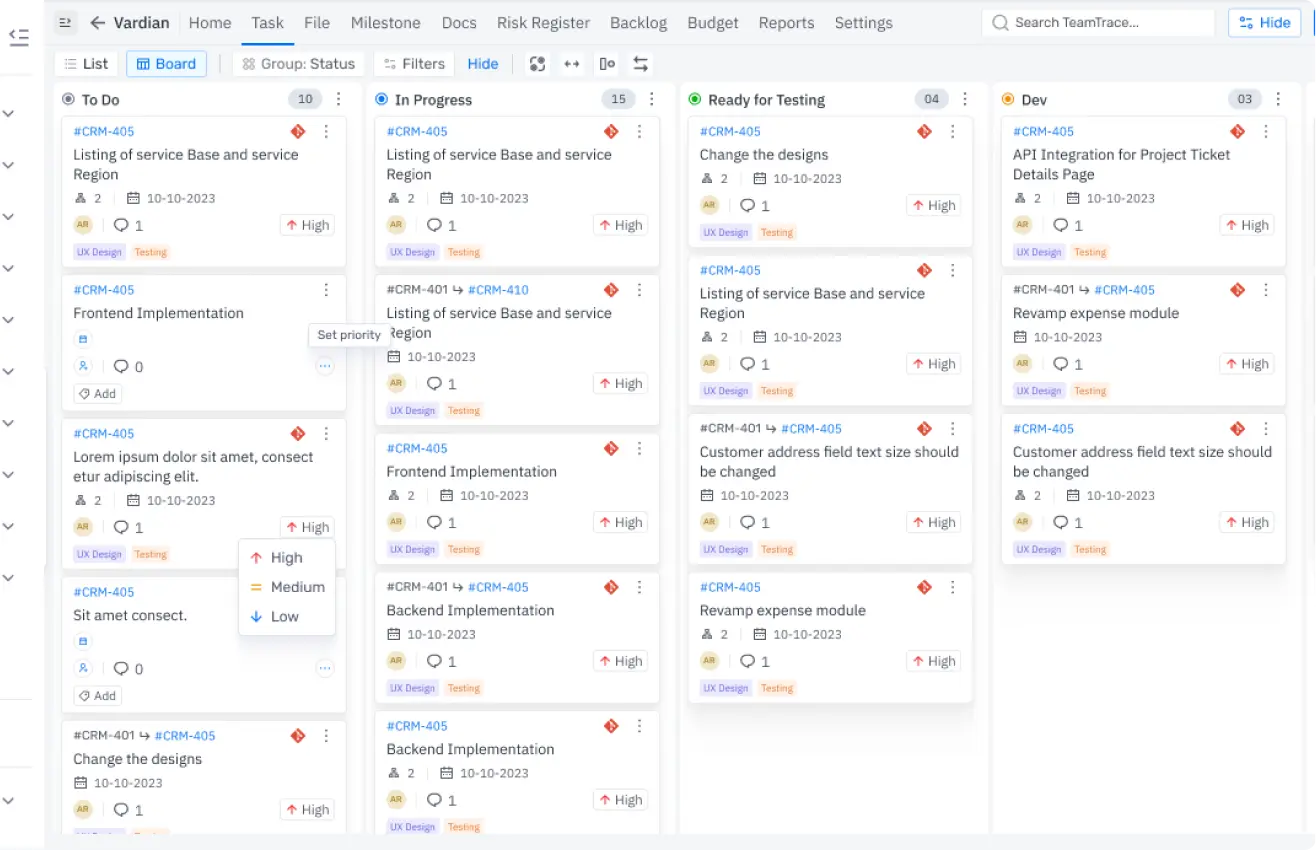Open the Group: Status dropdown
1316x850 pixels.
(299, 64)
